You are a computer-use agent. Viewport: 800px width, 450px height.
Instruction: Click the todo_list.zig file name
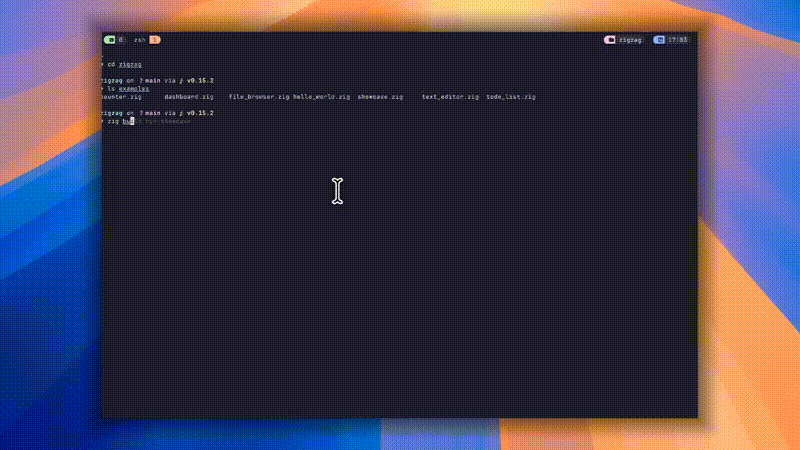[511, 97]
